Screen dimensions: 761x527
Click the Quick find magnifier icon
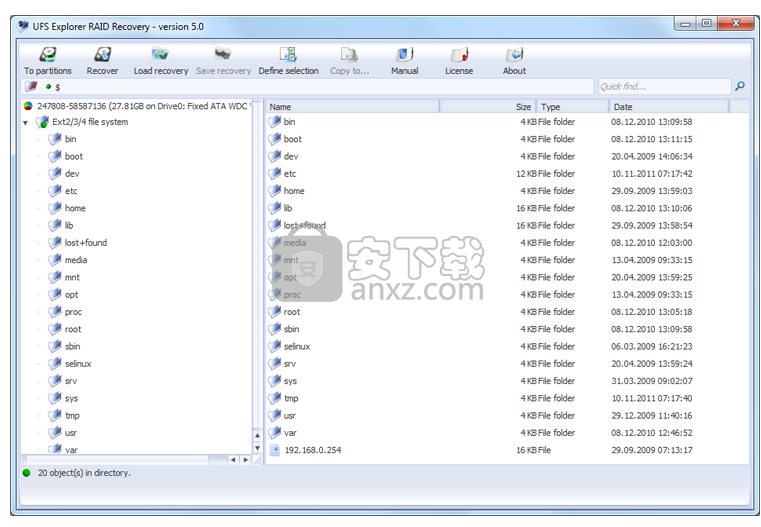(x=740, y=86)
